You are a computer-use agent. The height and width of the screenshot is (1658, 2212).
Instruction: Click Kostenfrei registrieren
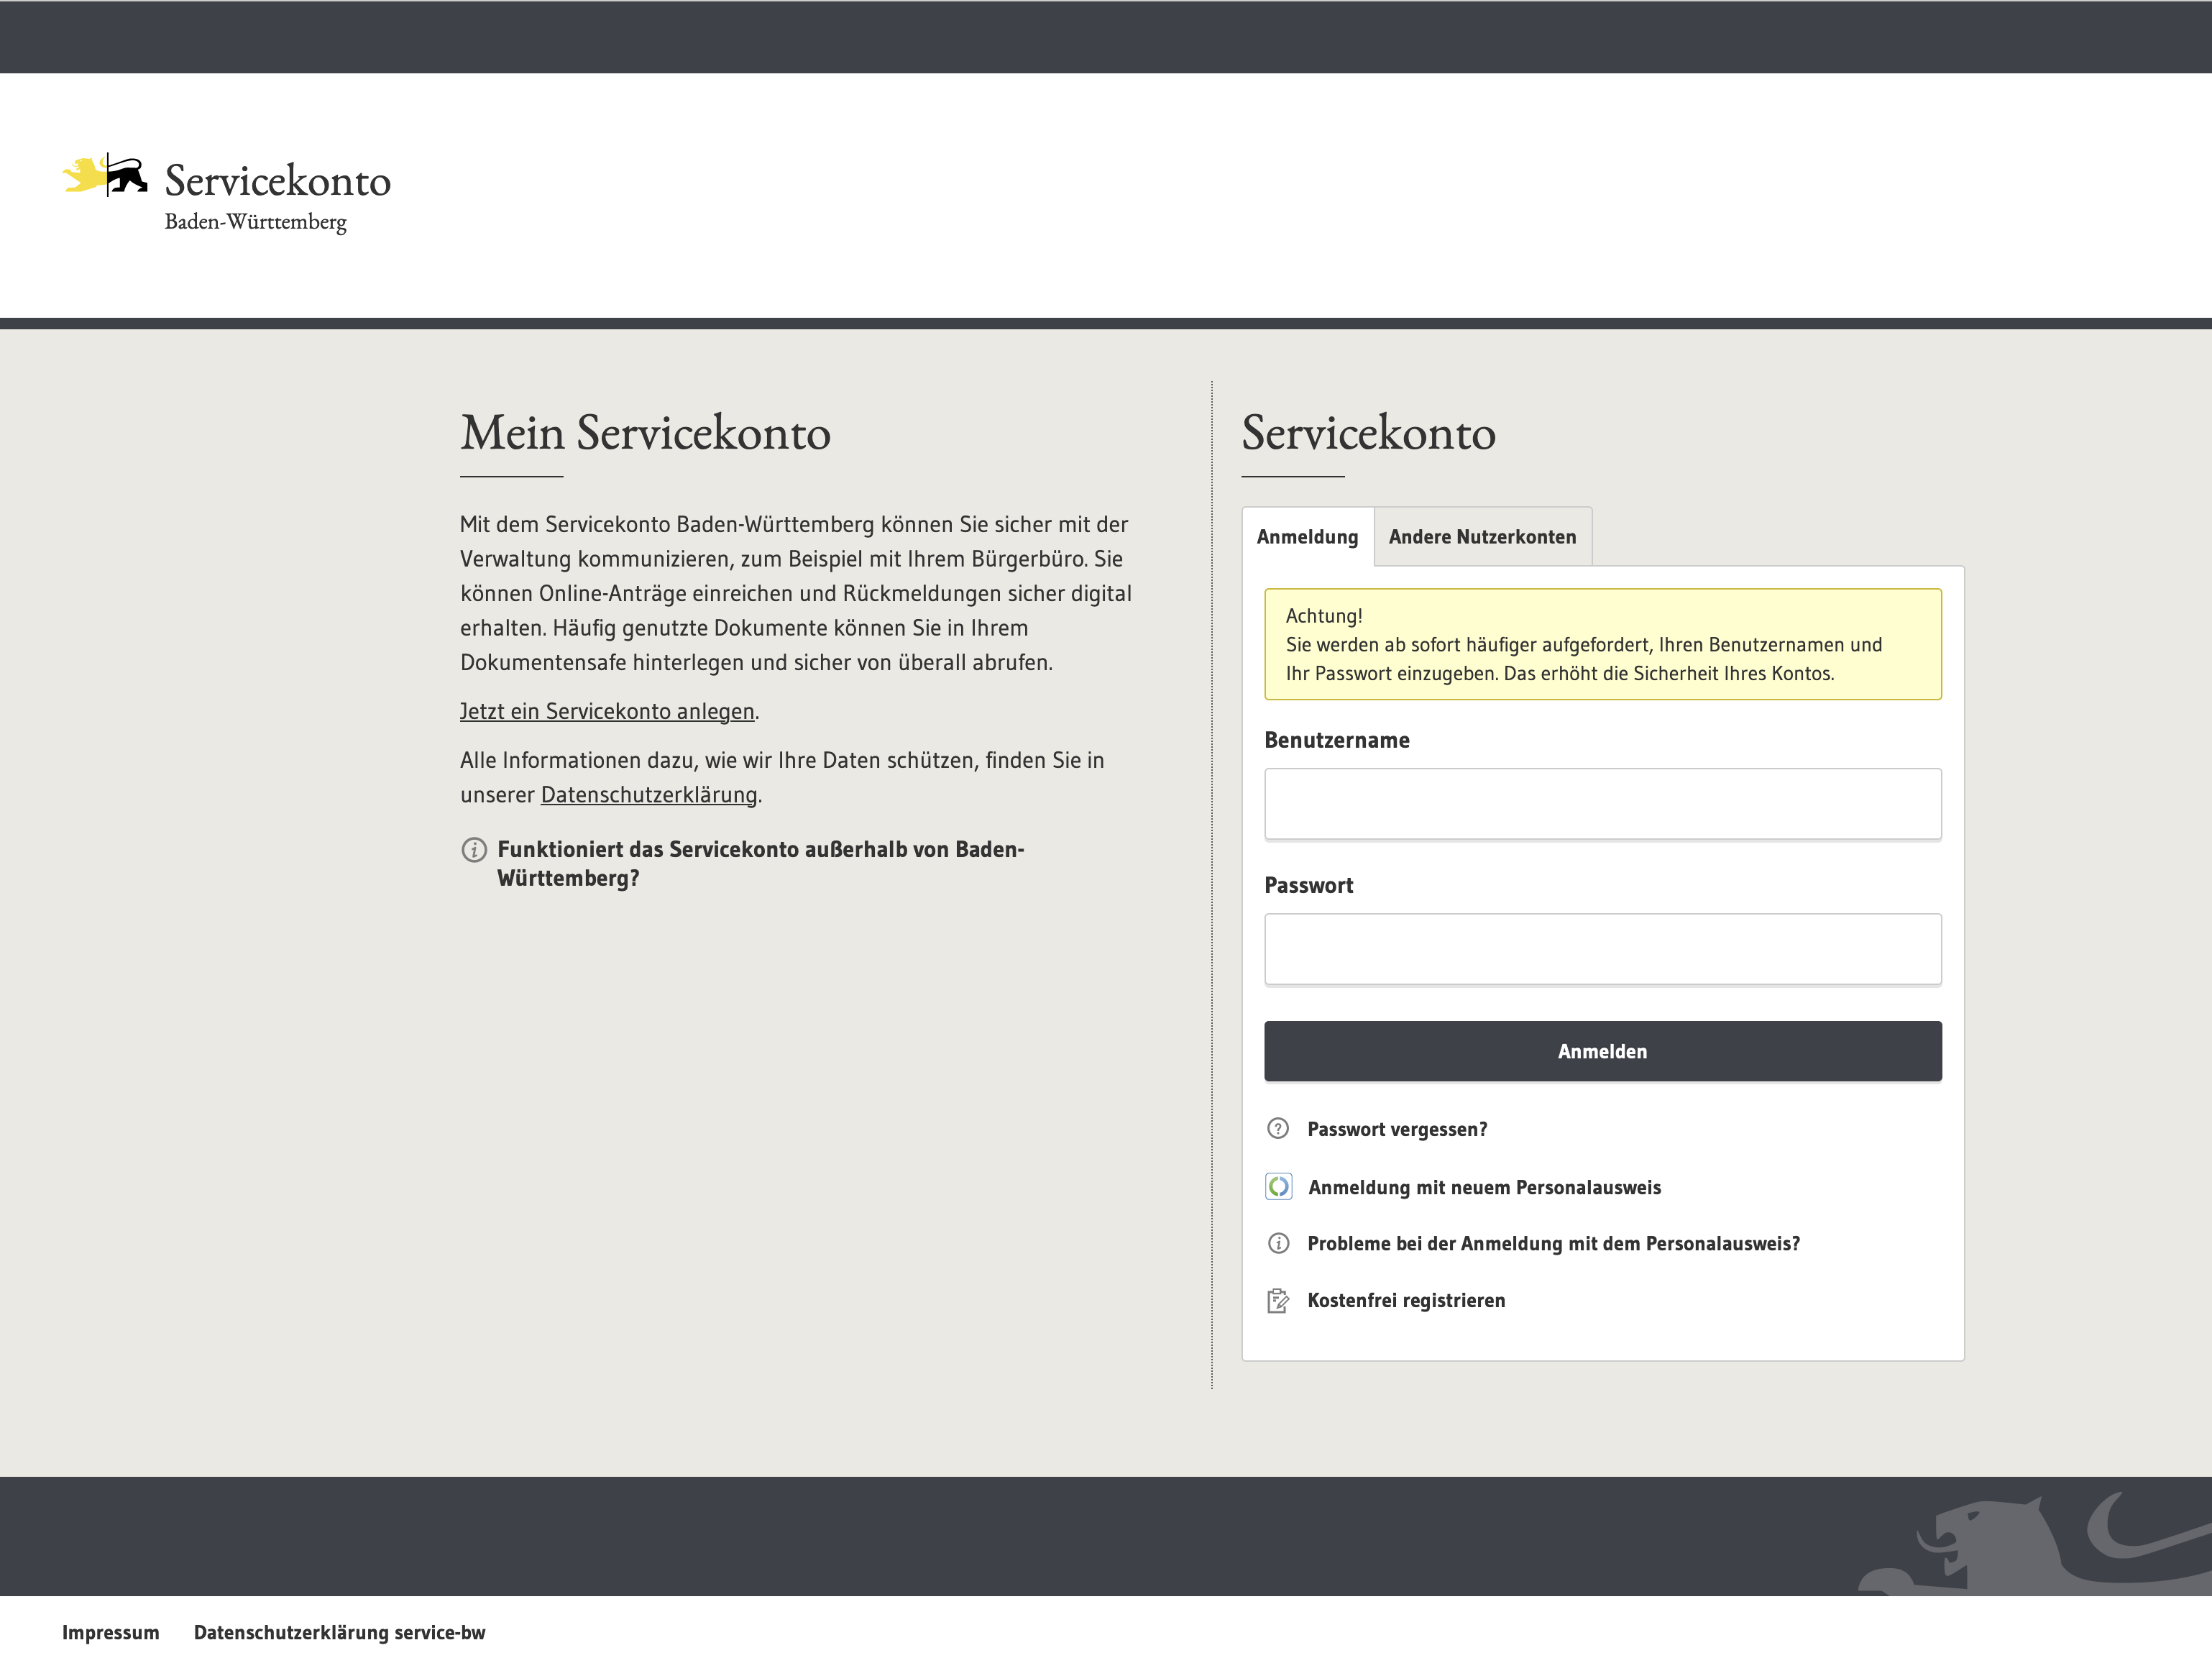1407,1301
